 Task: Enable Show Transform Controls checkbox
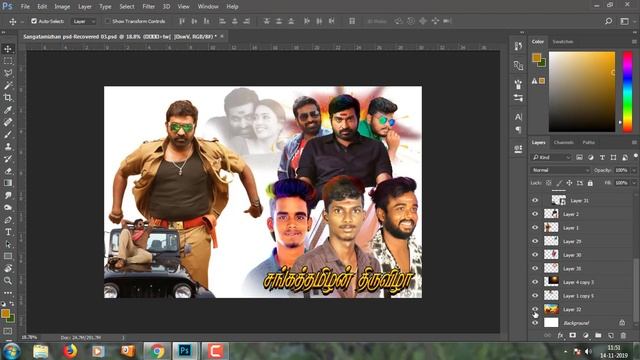tap(108, 21)
